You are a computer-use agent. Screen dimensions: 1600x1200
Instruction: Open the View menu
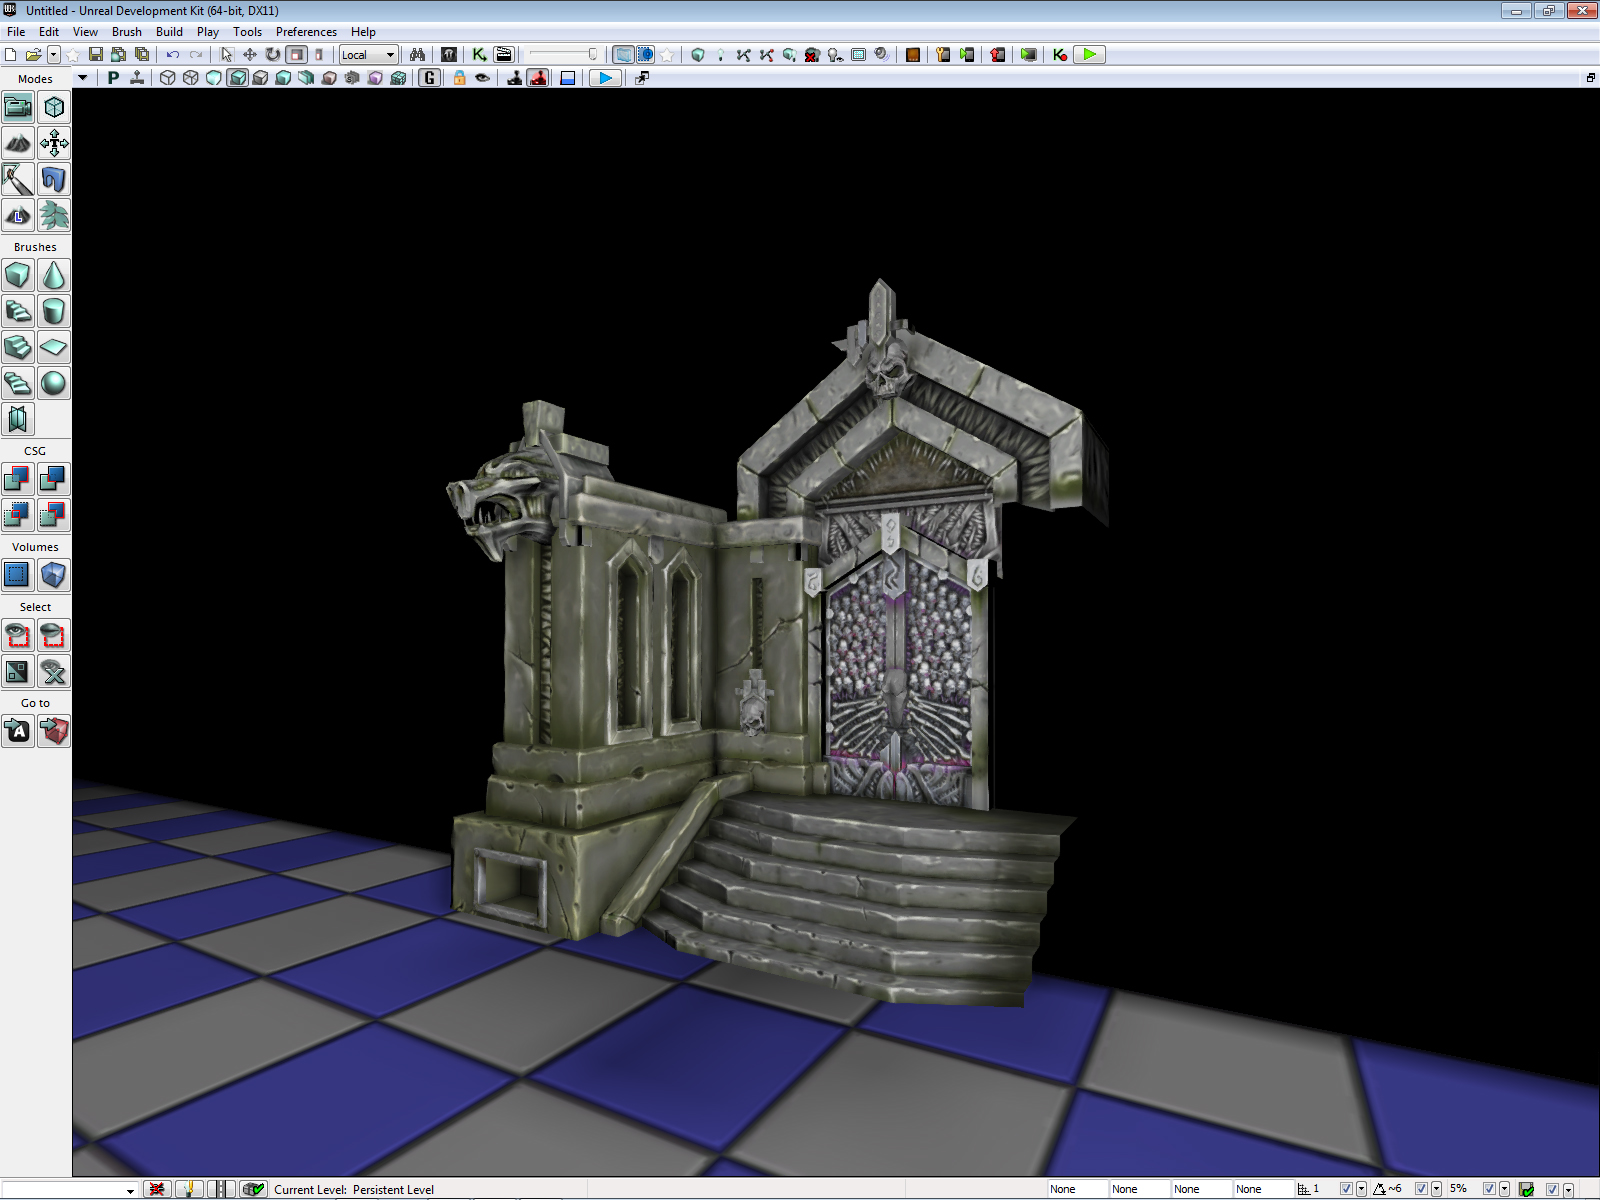pos(85,32)
